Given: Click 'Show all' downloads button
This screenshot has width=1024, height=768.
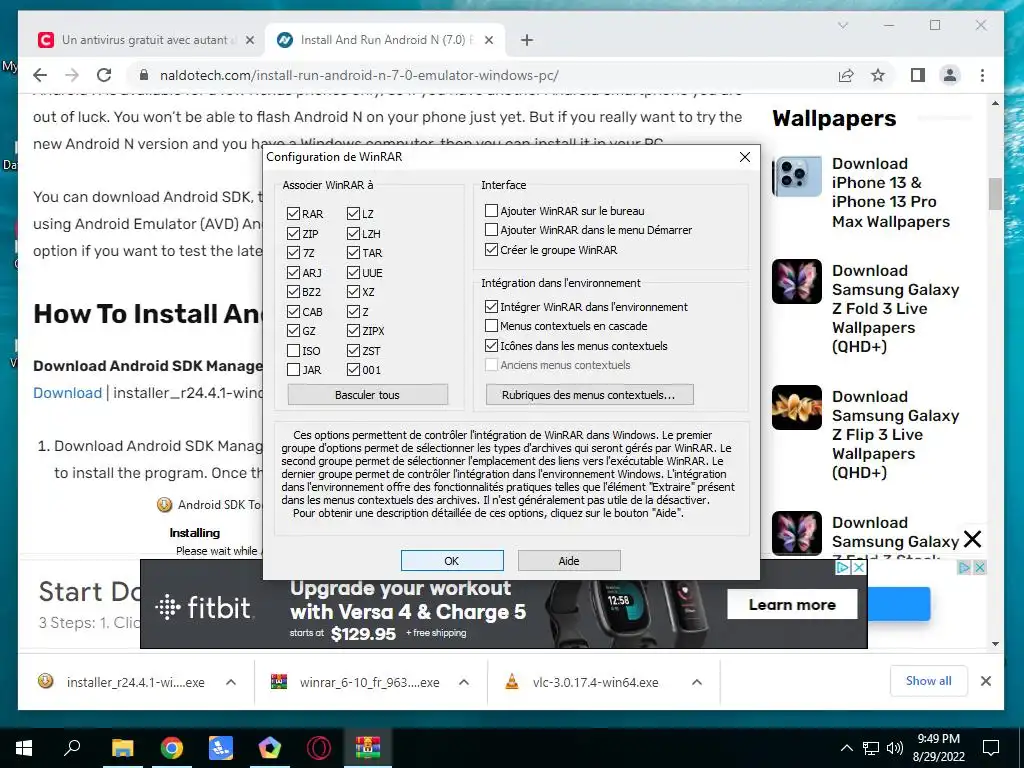Looking at the screenshot, I should 928,681.
